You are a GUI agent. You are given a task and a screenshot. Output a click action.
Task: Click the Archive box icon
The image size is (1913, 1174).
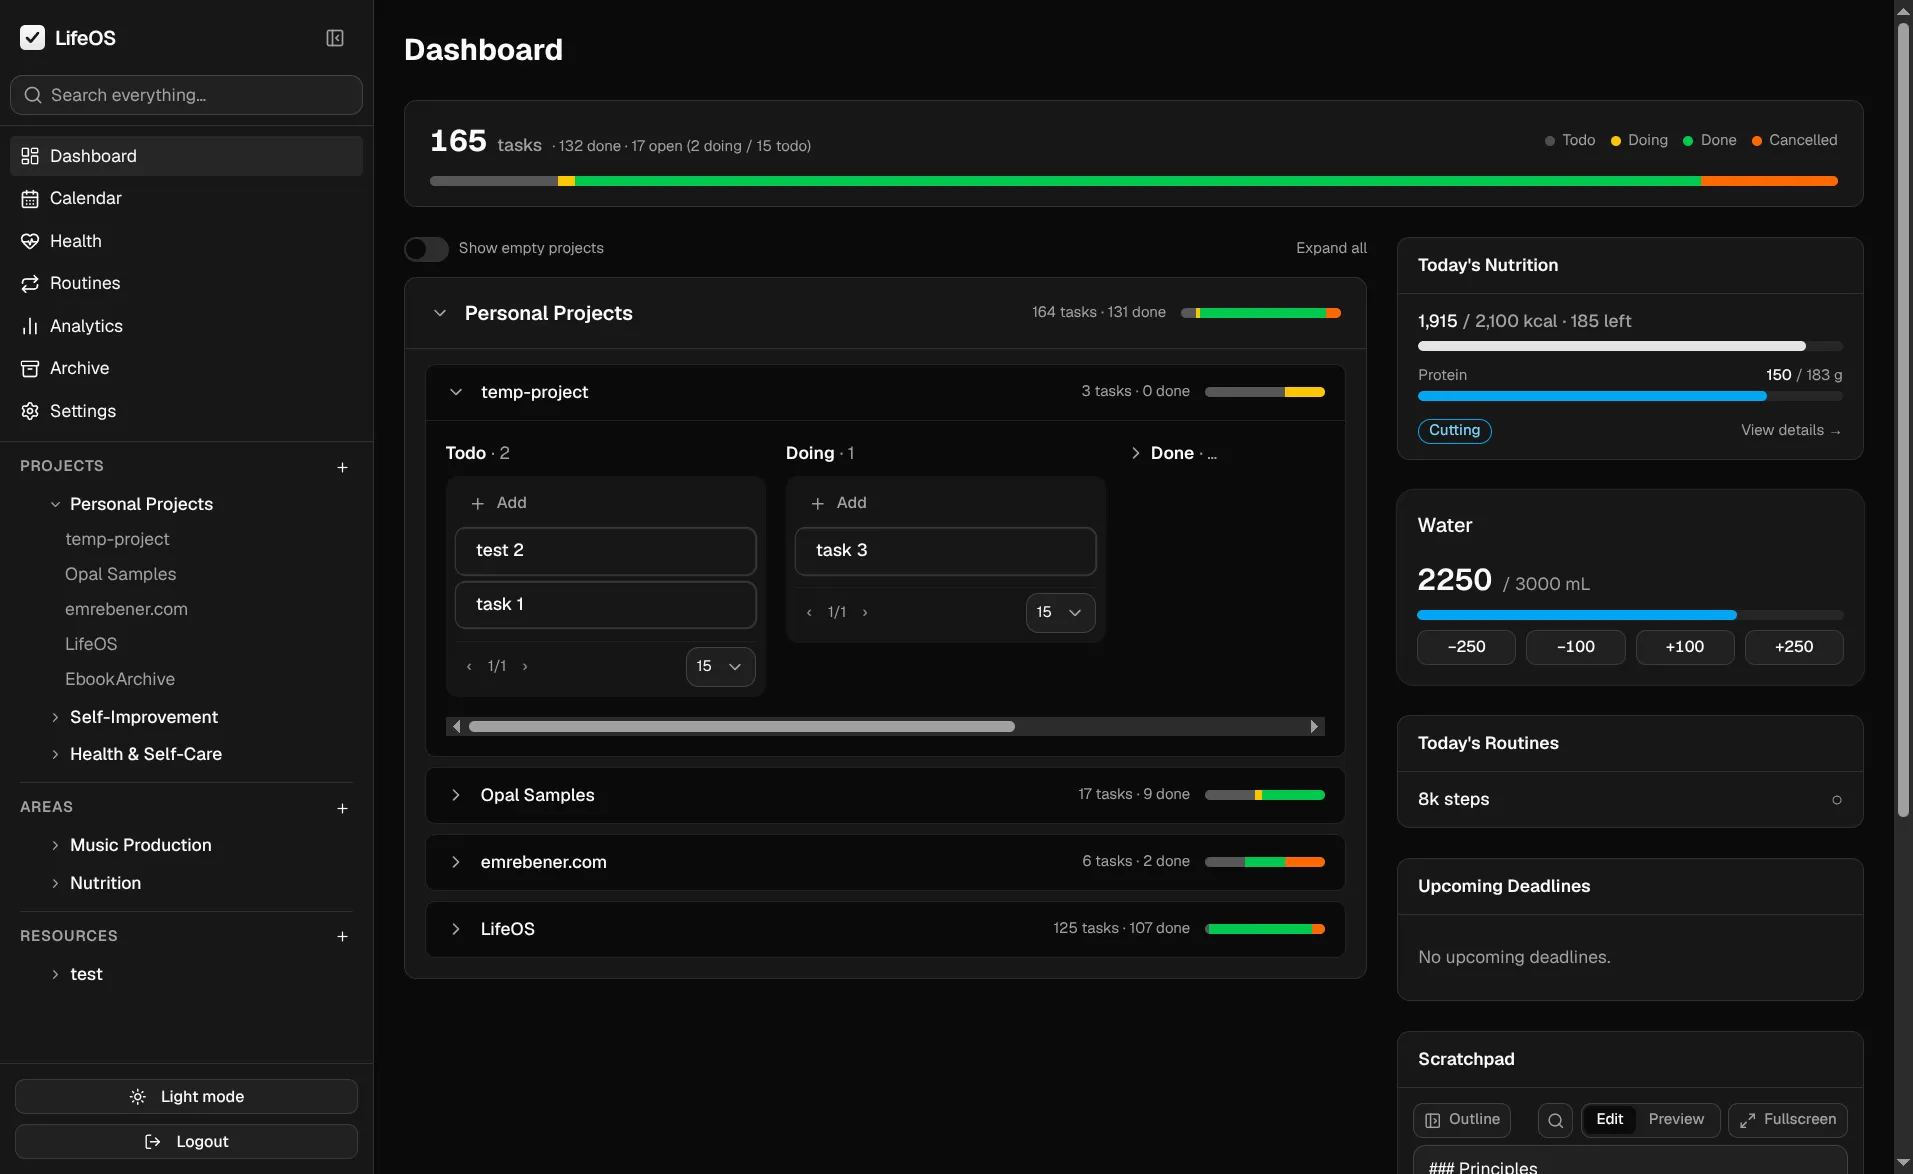pos(30,369)
